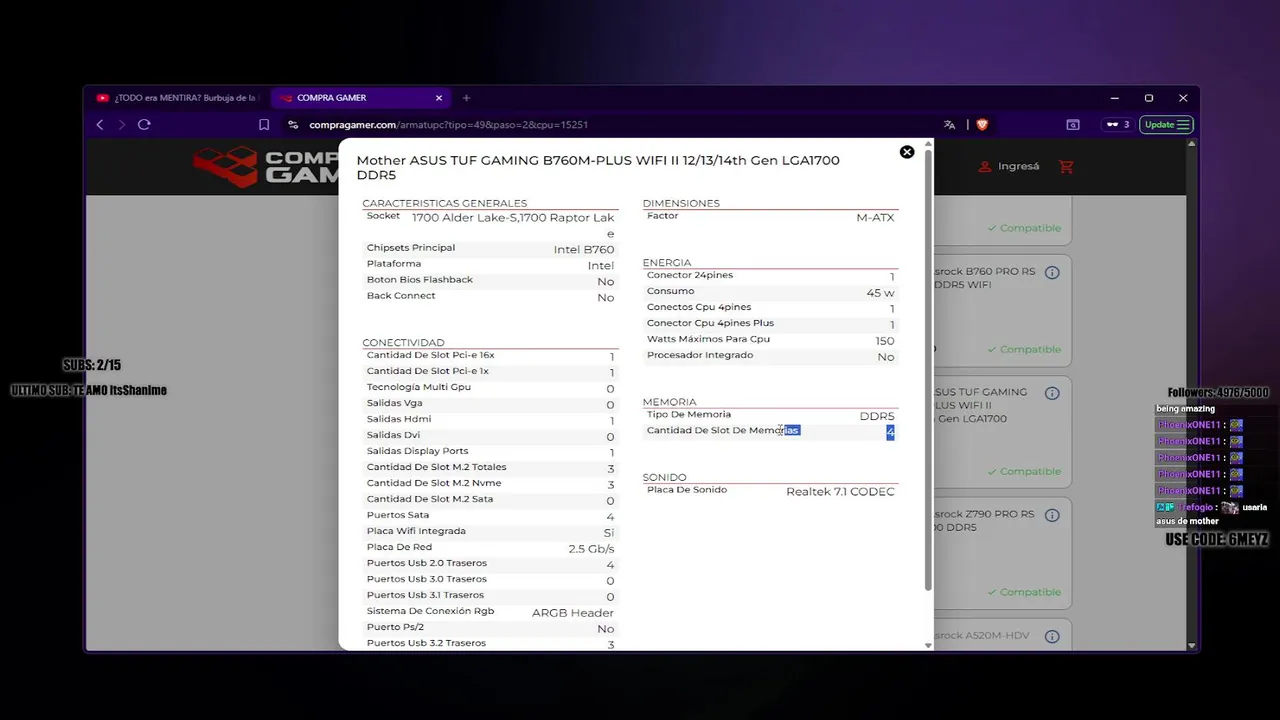
Task: Click the Puertos Sata row label
Action: tap(397, 515)
